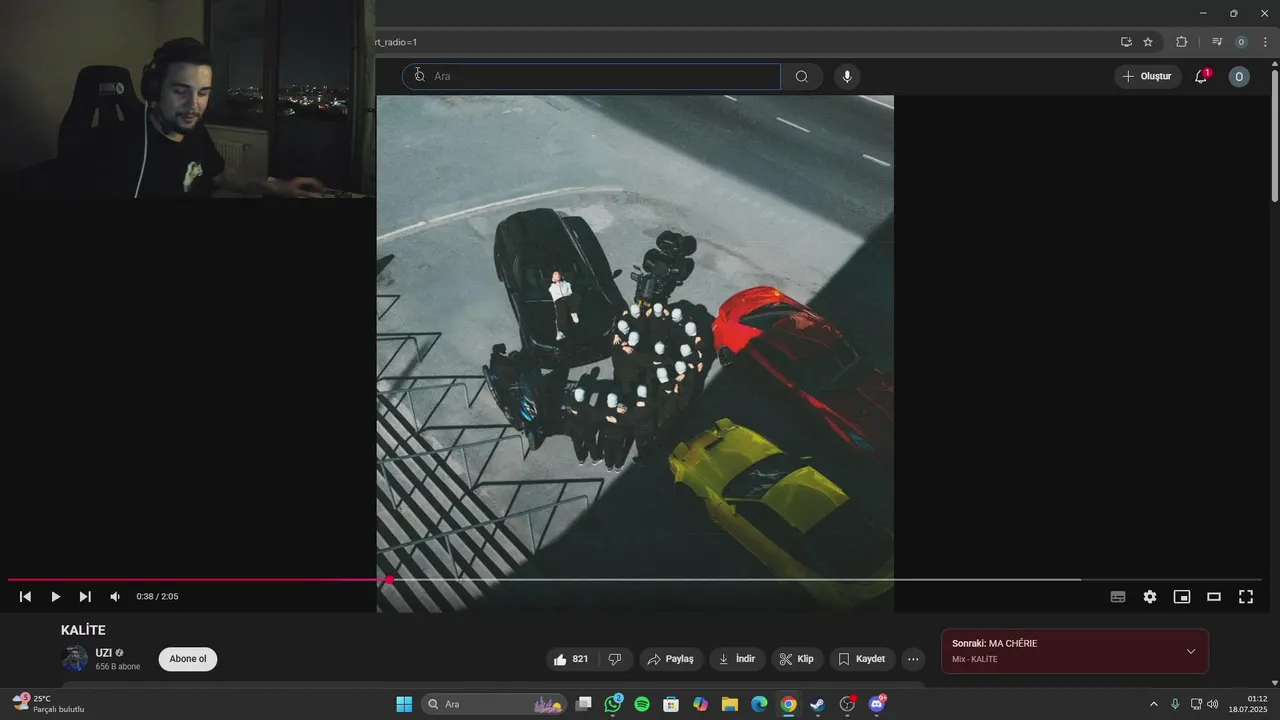Click the KALİTE video title

pos(83,630)
